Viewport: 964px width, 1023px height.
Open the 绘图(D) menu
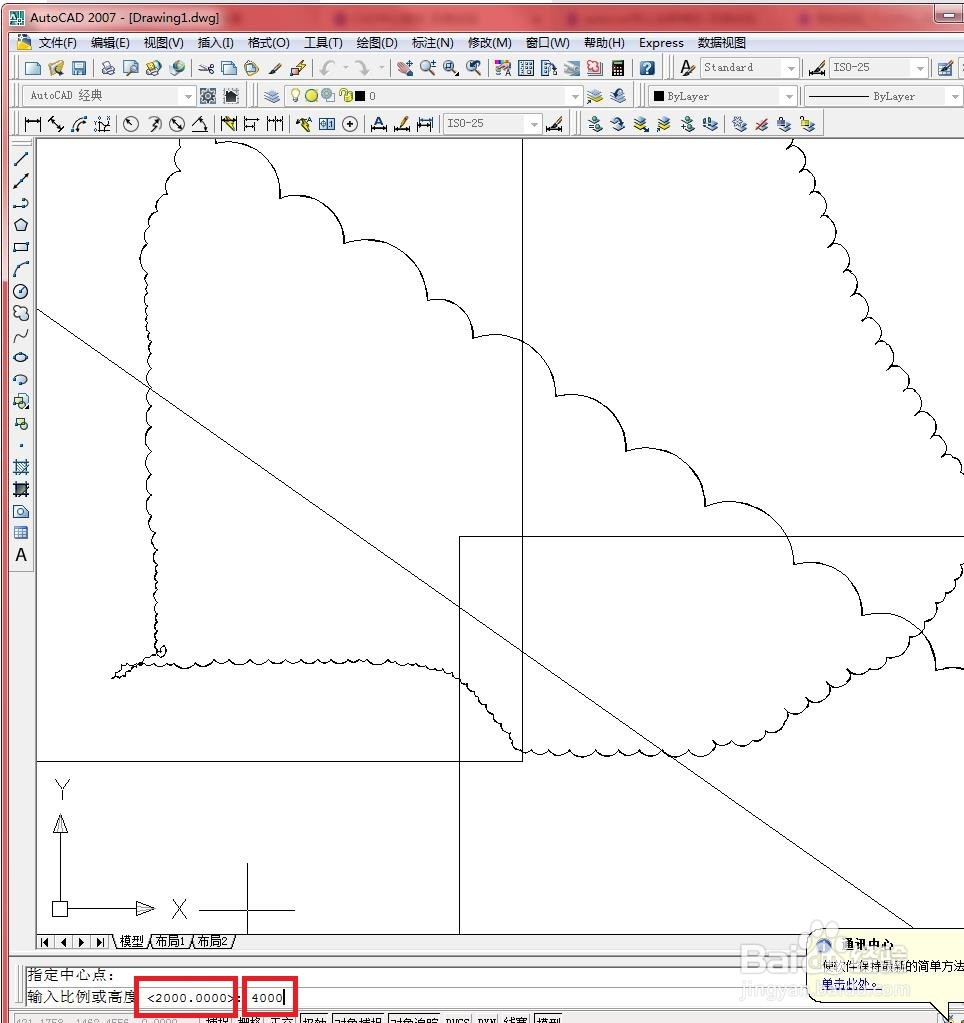(x=377, y=43)
